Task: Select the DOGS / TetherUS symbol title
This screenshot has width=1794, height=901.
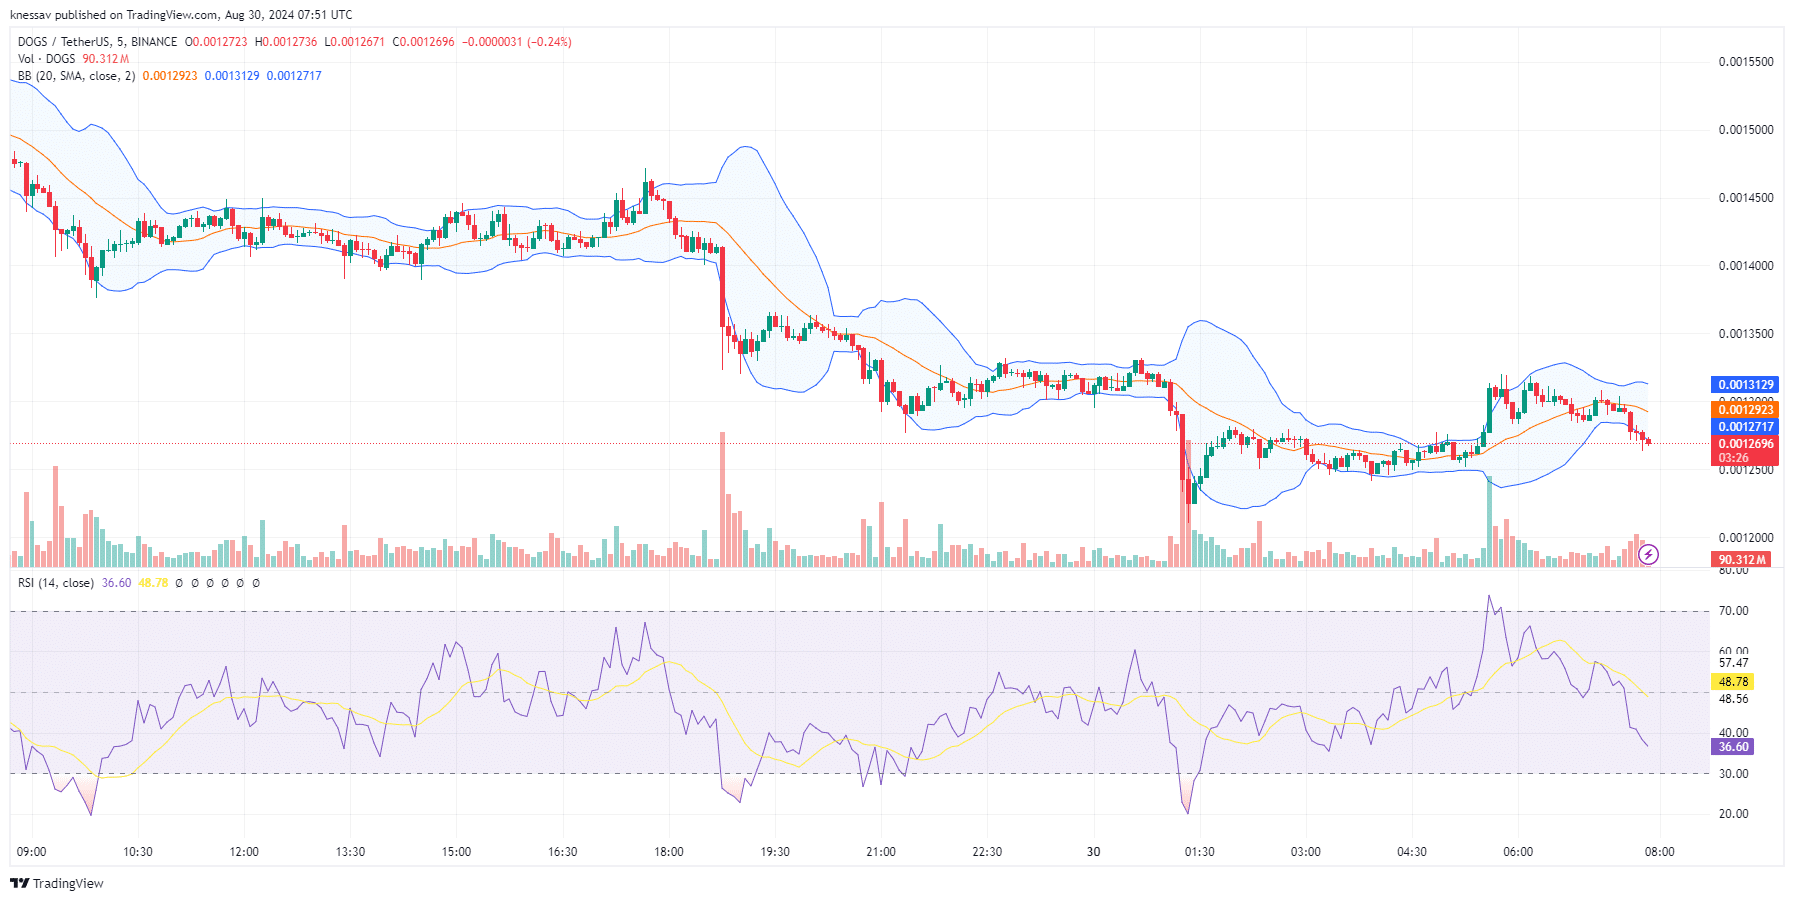Action: 97,42
